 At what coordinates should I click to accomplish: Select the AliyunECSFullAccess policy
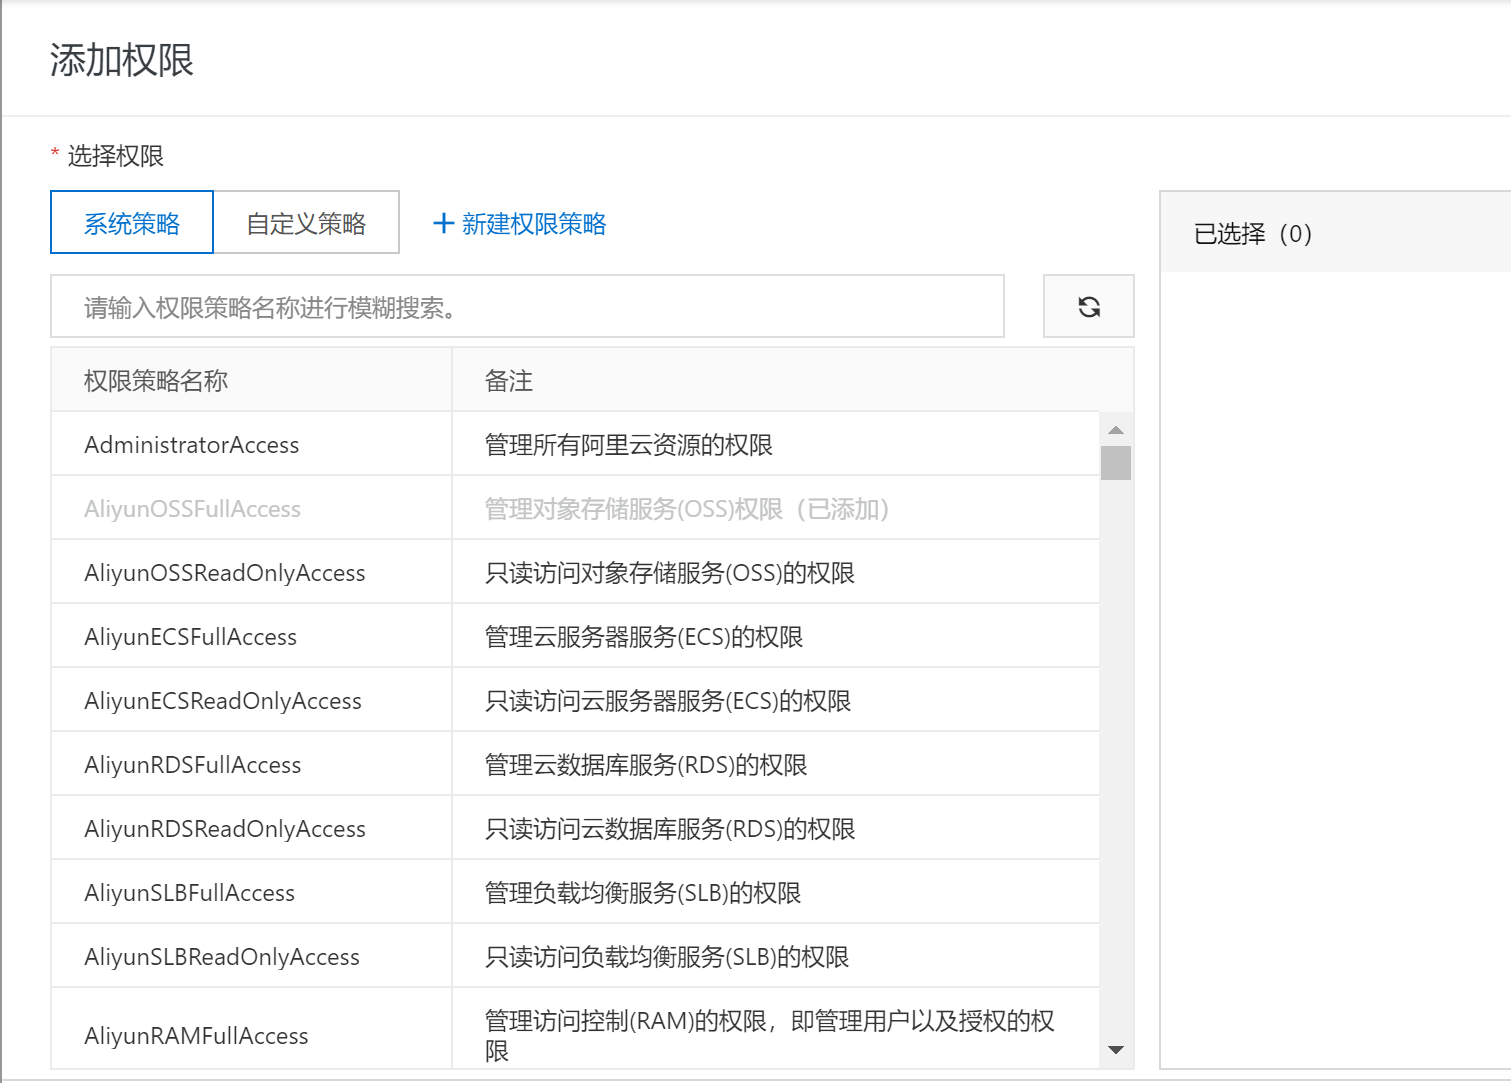tap(191, 637)
